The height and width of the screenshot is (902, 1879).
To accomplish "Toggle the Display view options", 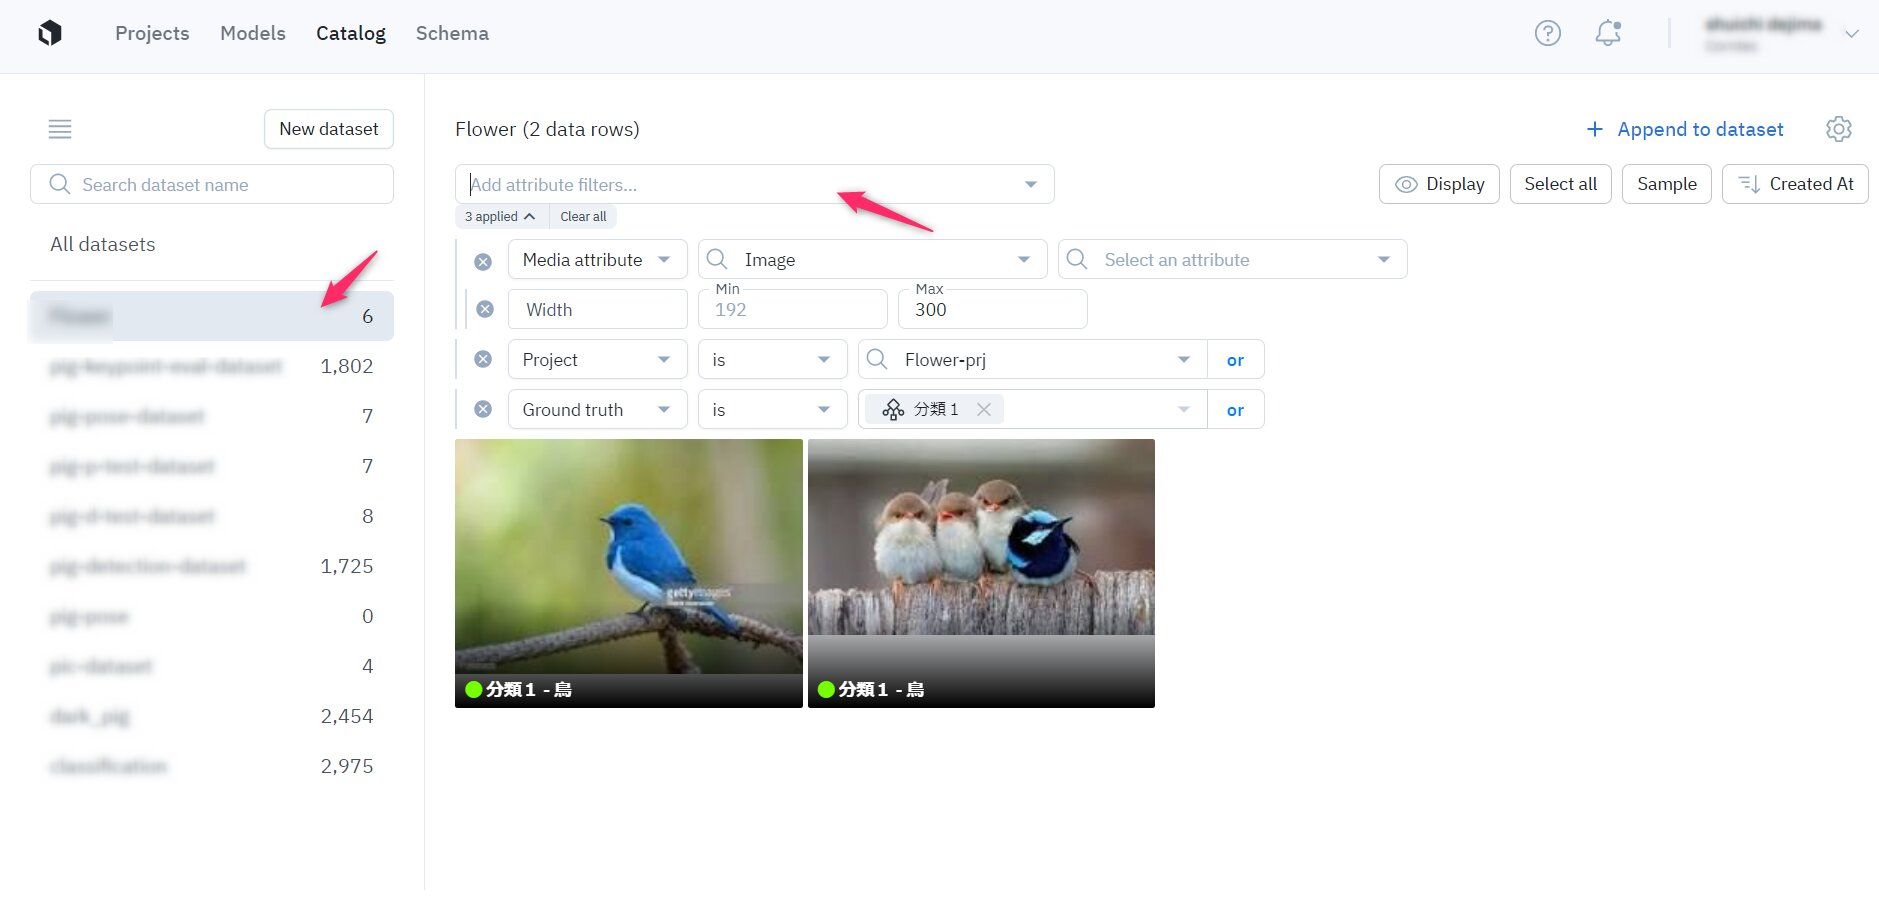I will 1439,184.
